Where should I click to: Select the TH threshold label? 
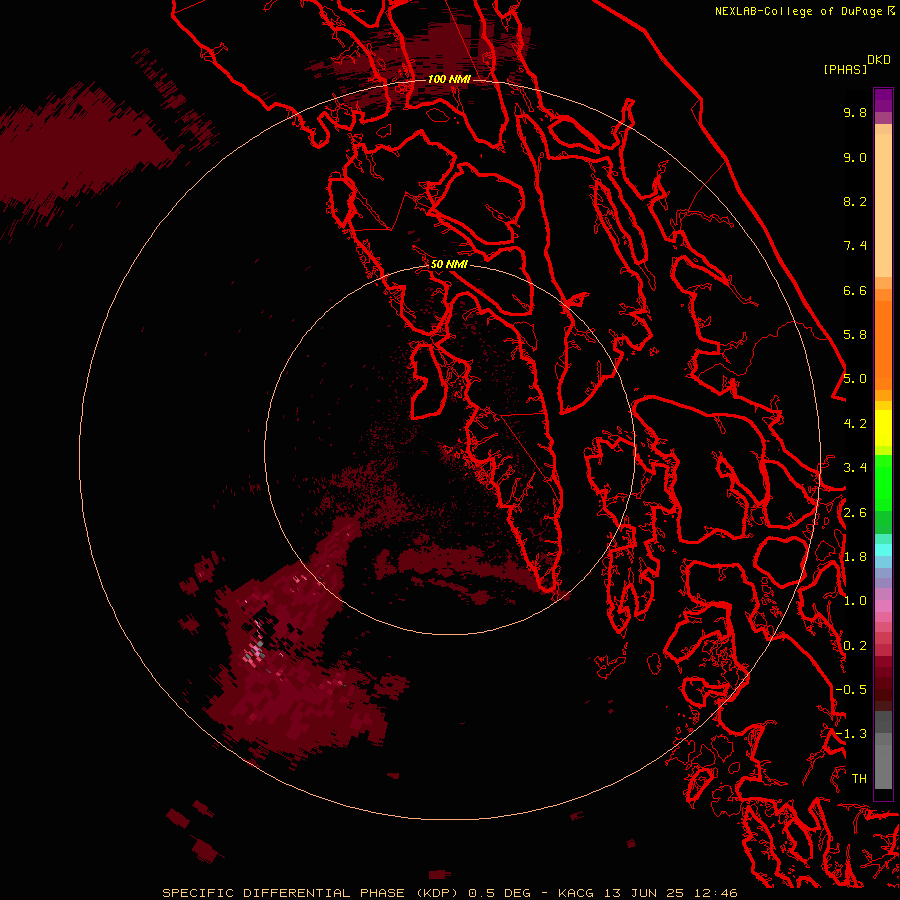(859, 778)
